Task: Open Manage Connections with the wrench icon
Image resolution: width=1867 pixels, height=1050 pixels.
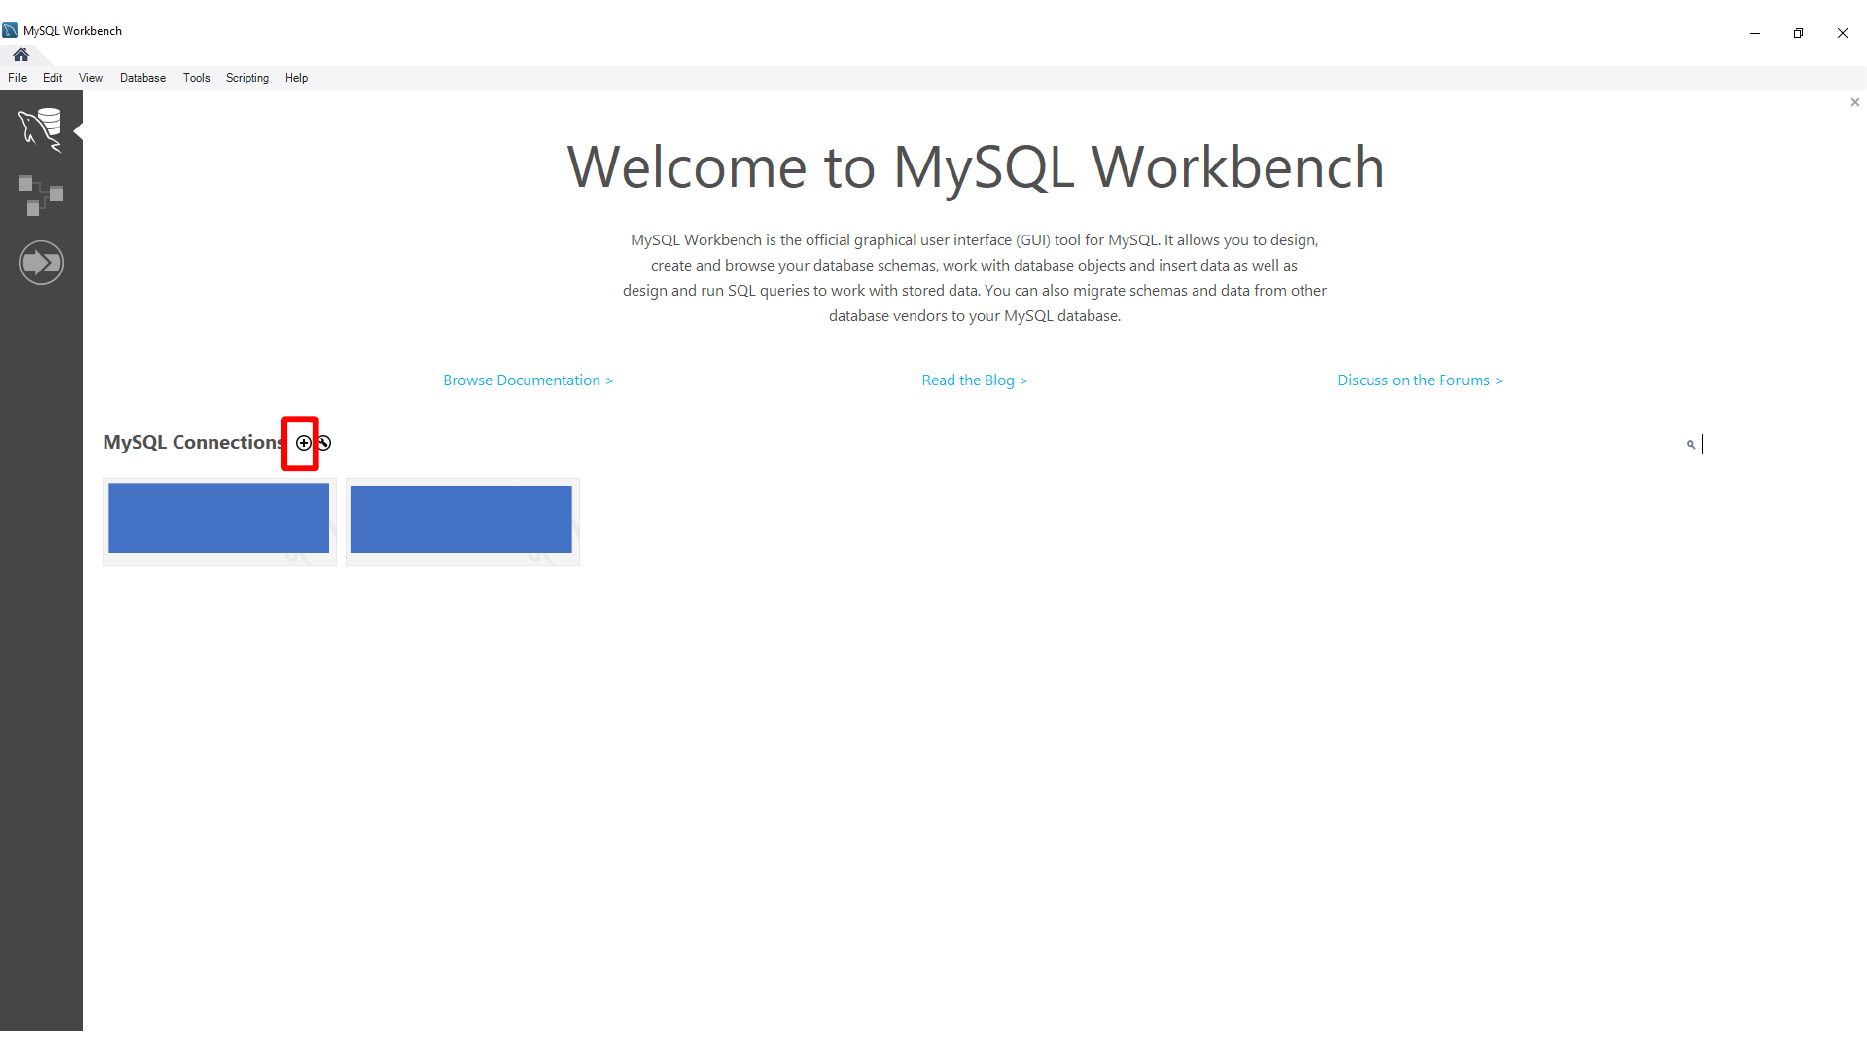Action: 324,443
